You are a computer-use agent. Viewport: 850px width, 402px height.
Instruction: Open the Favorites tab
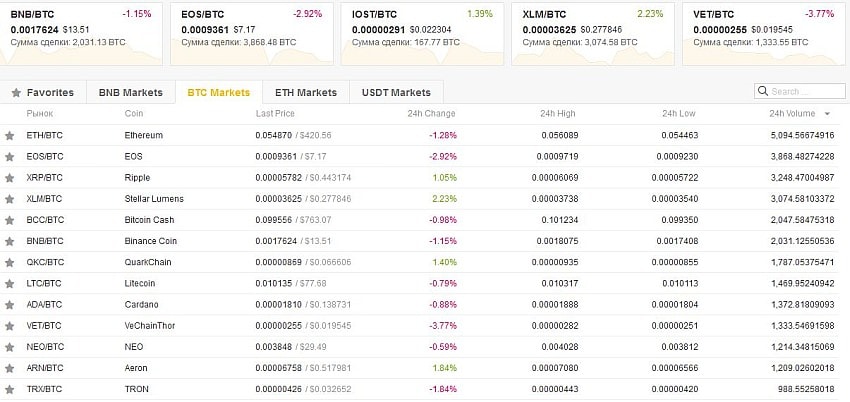[x=42, y=93]
